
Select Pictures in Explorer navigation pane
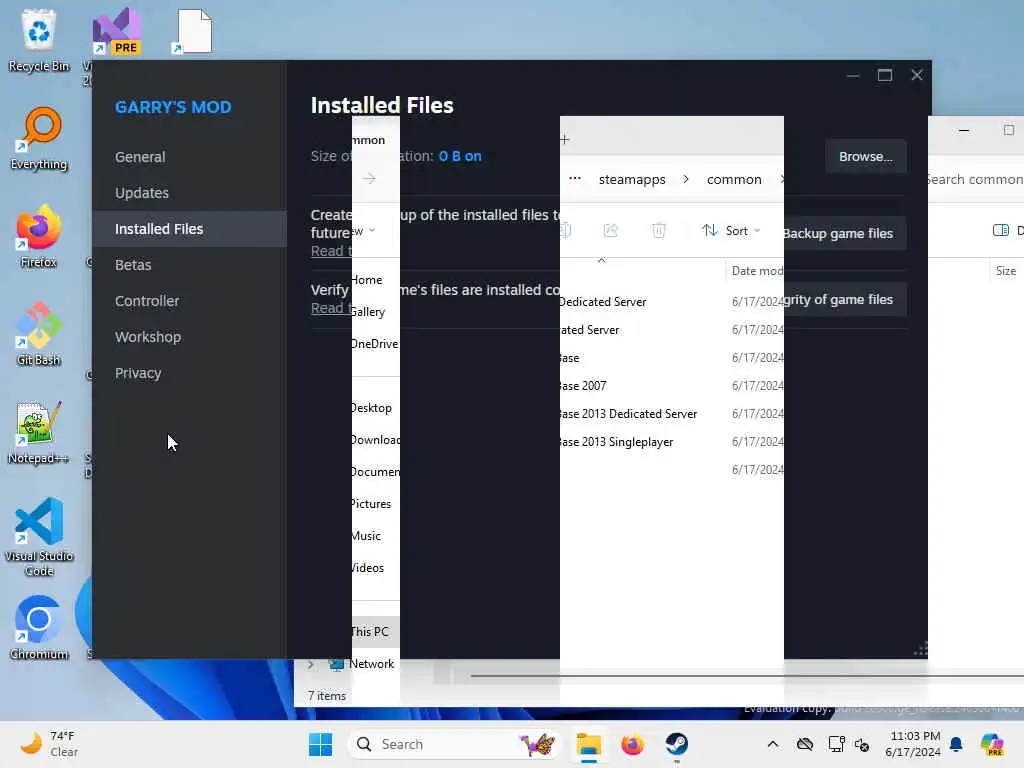370,504
